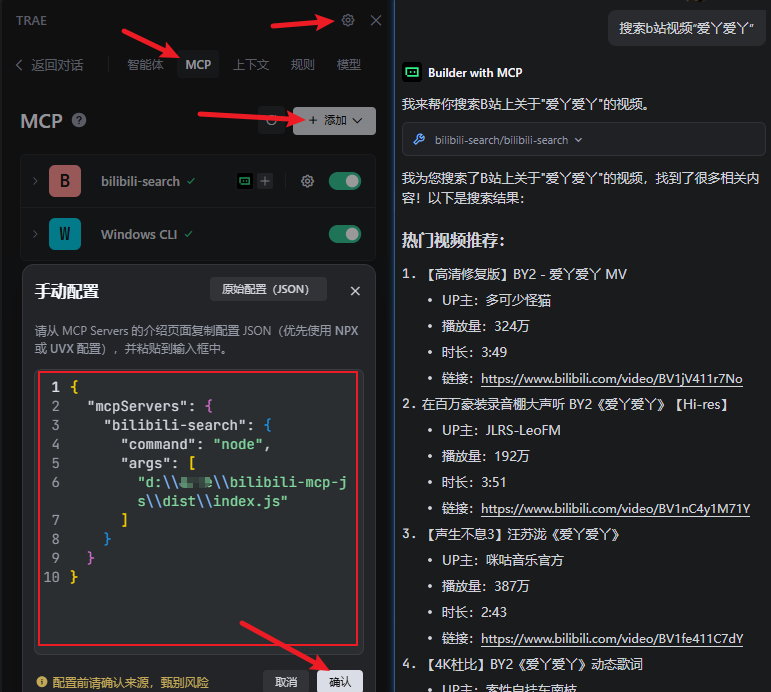Click the 手动配置 dialog title
771x692 pixels.
tap(67, 291)
